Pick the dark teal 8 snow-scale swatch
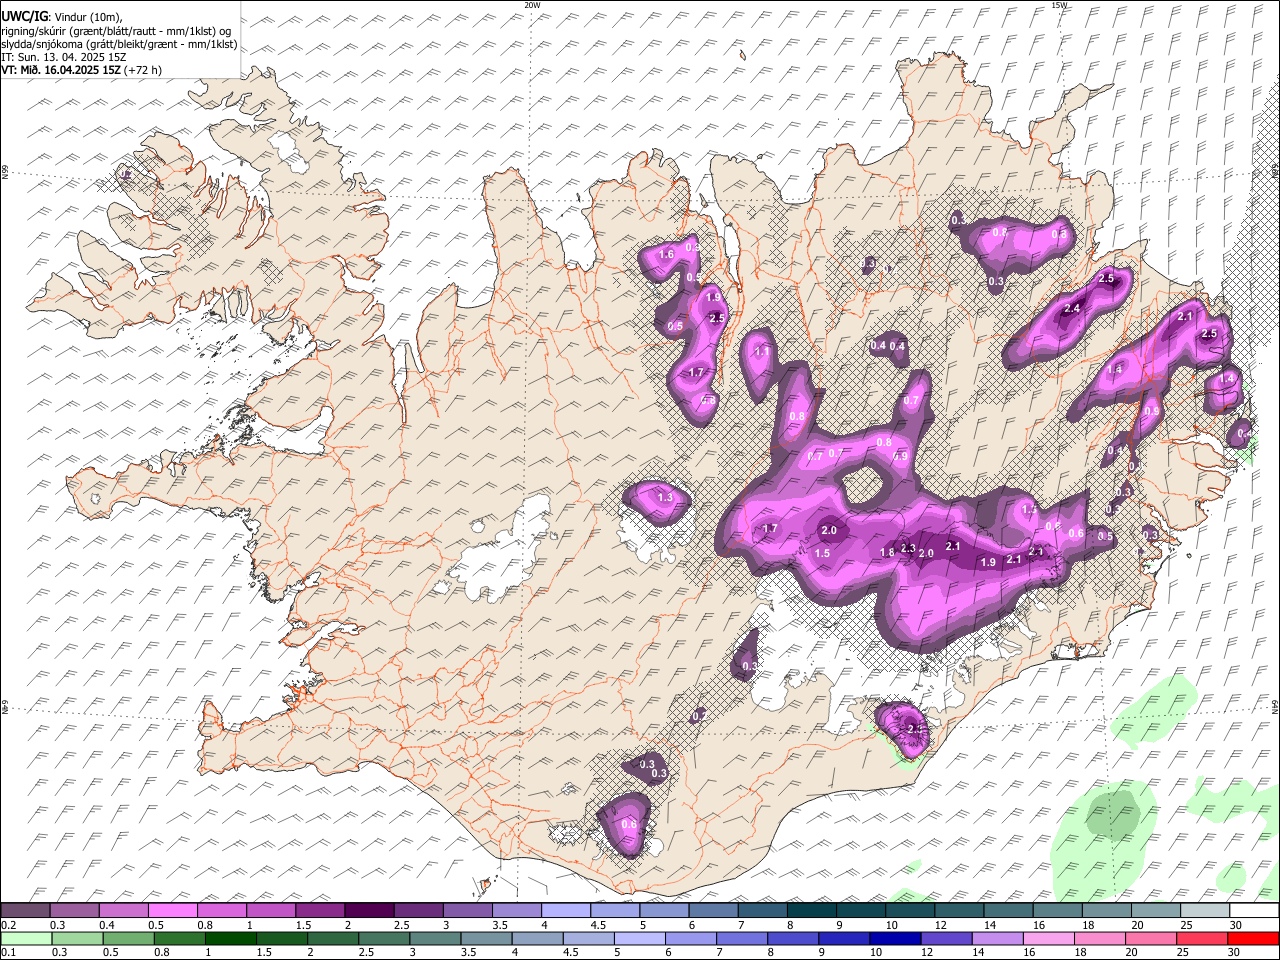 [x=810, y=910]
